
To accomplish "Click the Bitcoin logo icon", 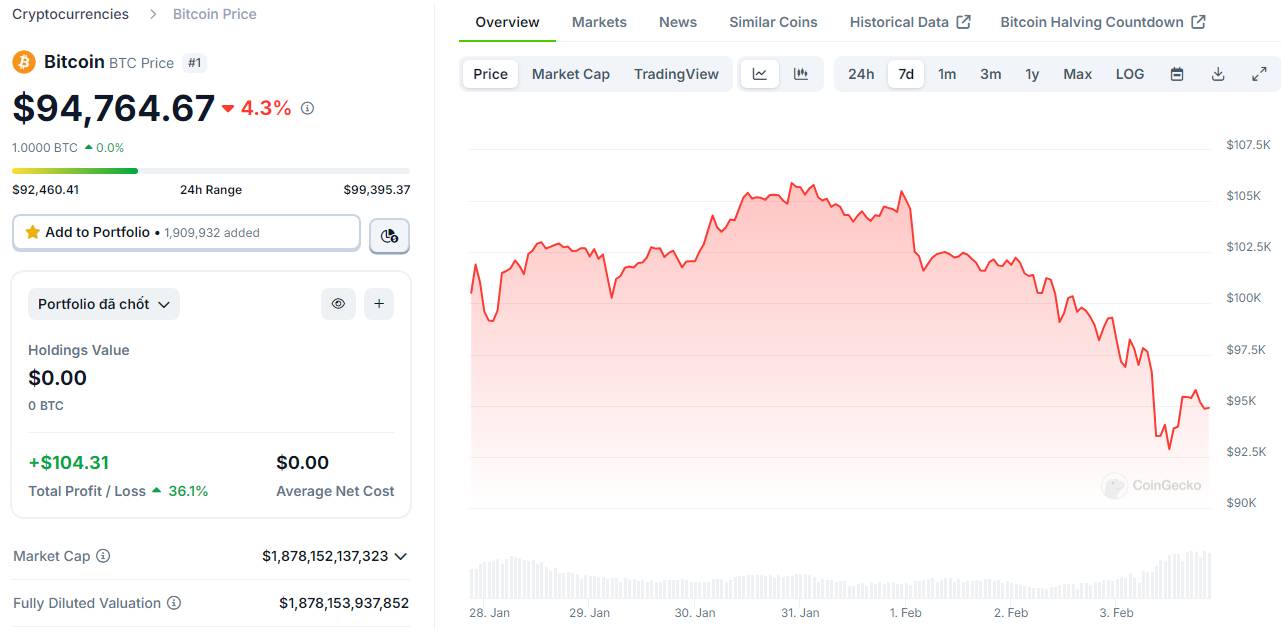I will [24, 62].
